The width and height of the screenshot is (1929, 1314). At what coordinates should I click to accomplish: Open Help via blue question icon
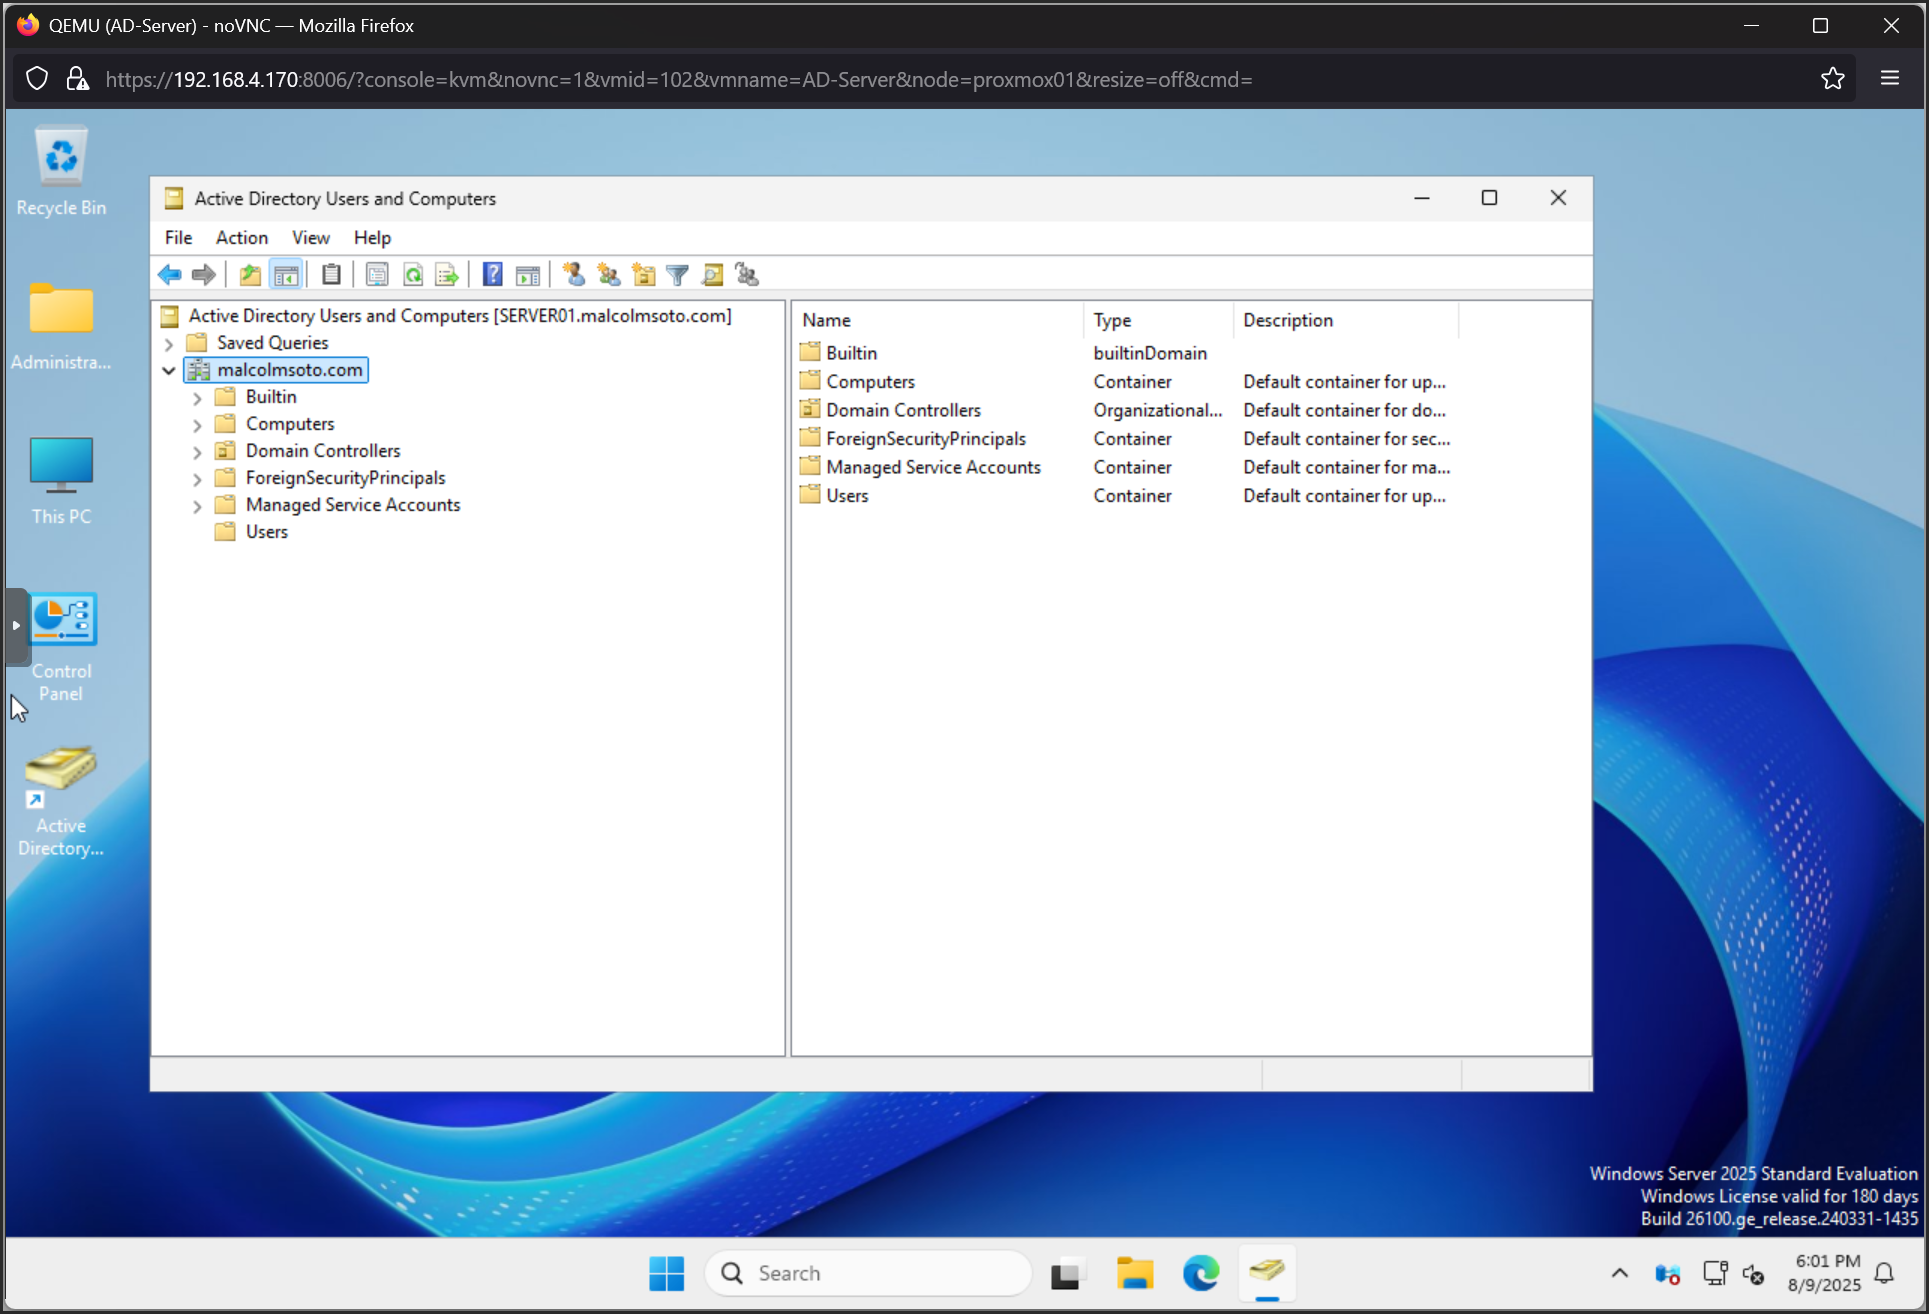(x=492, y=275)
